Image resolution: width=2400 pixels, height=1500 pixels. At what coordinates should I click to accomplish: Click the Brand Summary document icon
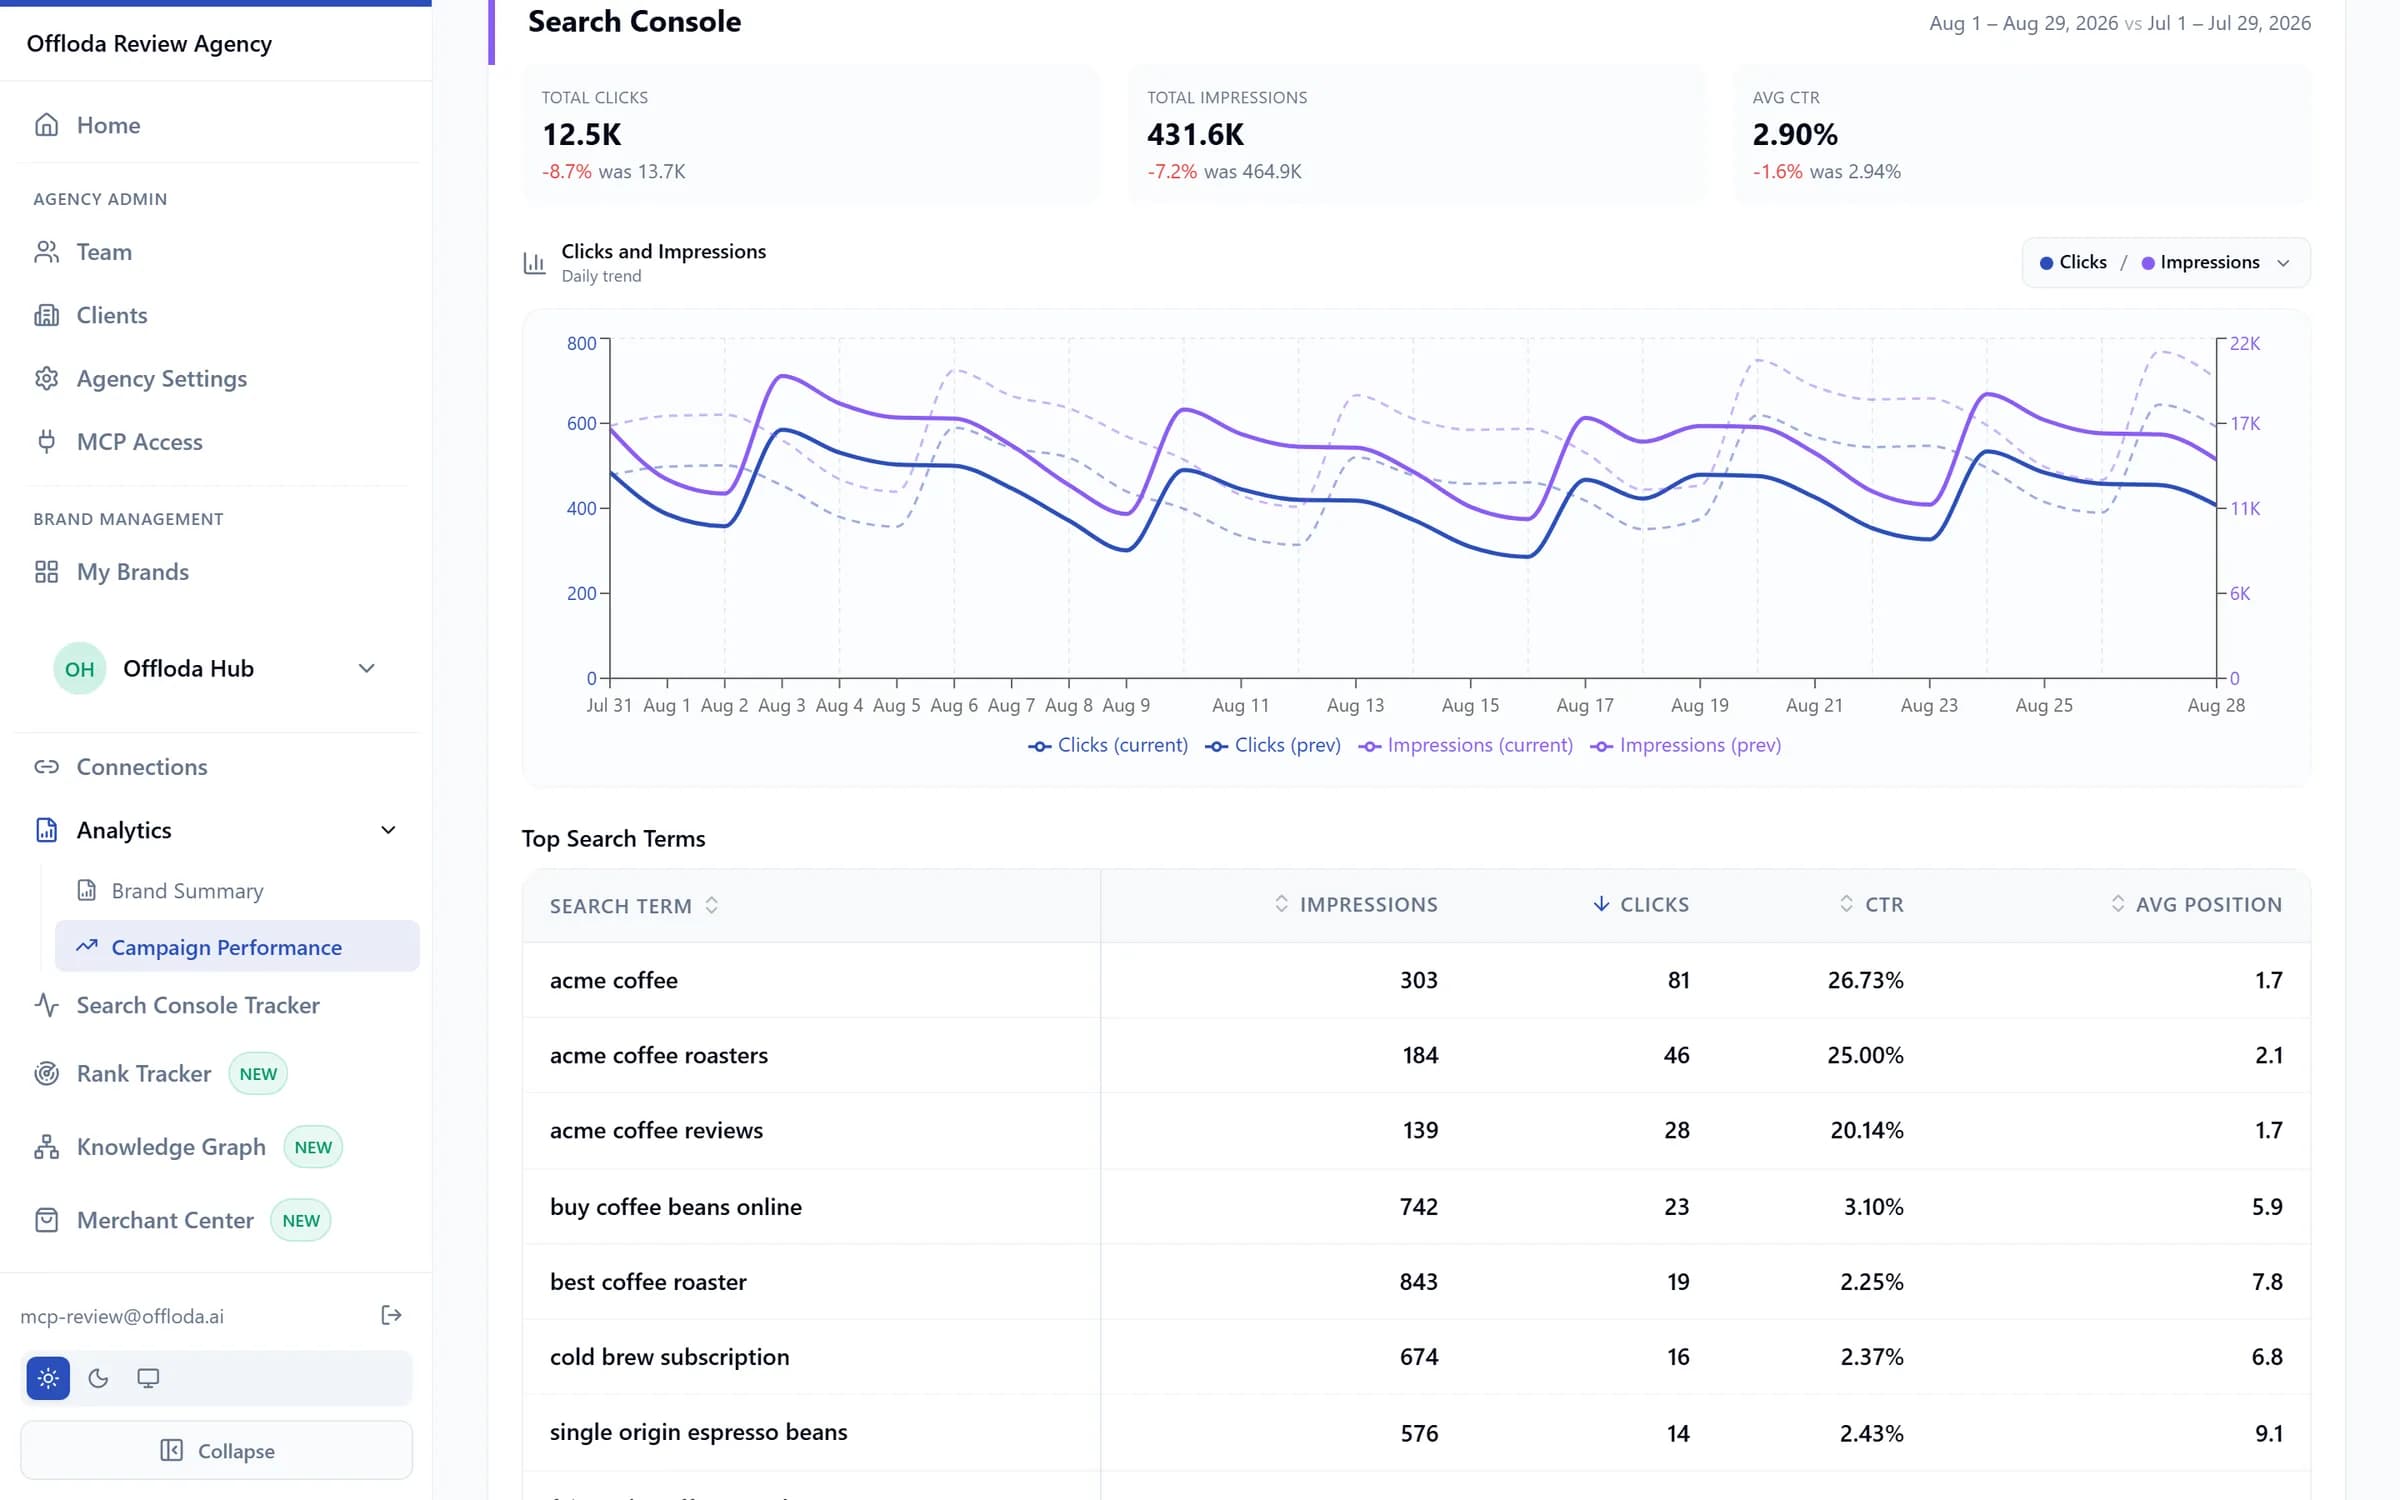pos(87,890)
